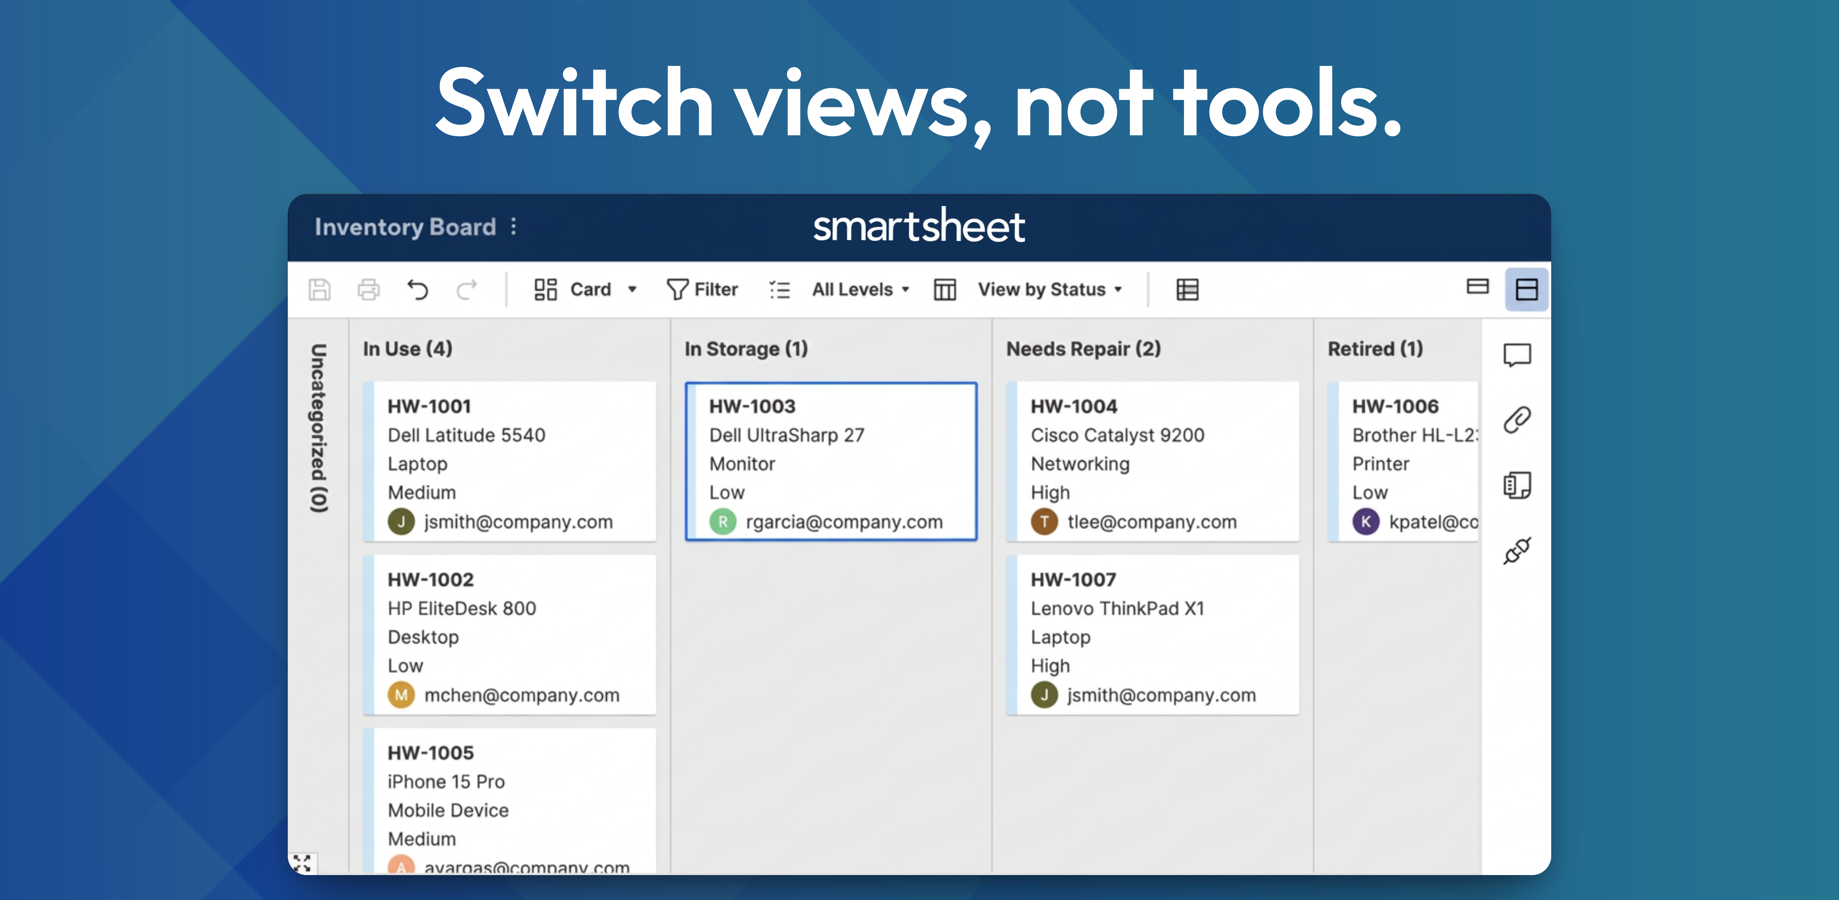Click the A avatar on HW-1005
Viewport: 1839px width, 900px height.
click(401, 866)
